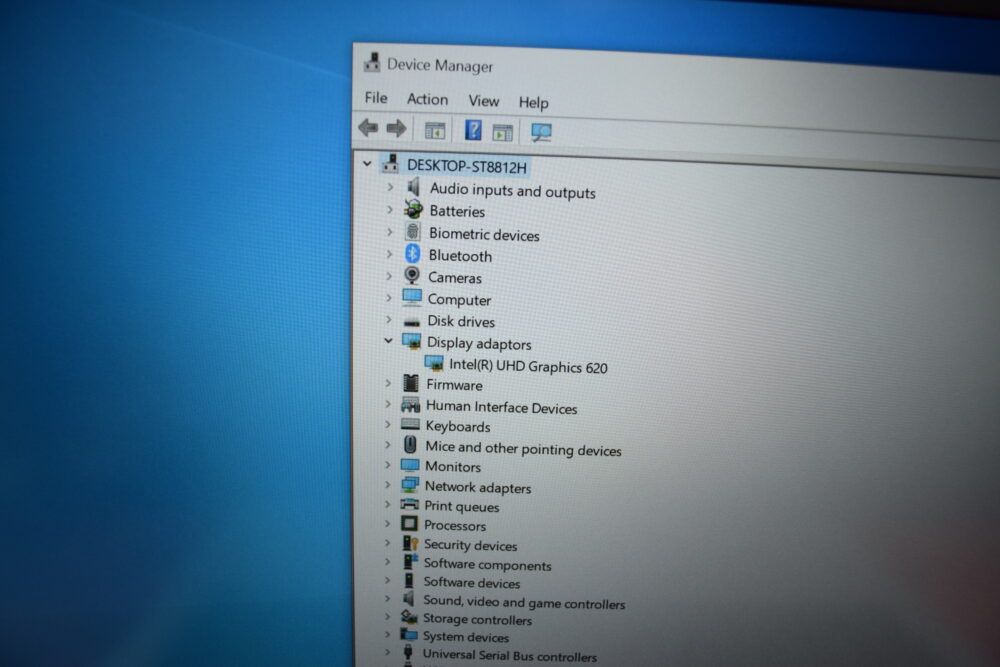Open the Help menu

tap(533, 102)
